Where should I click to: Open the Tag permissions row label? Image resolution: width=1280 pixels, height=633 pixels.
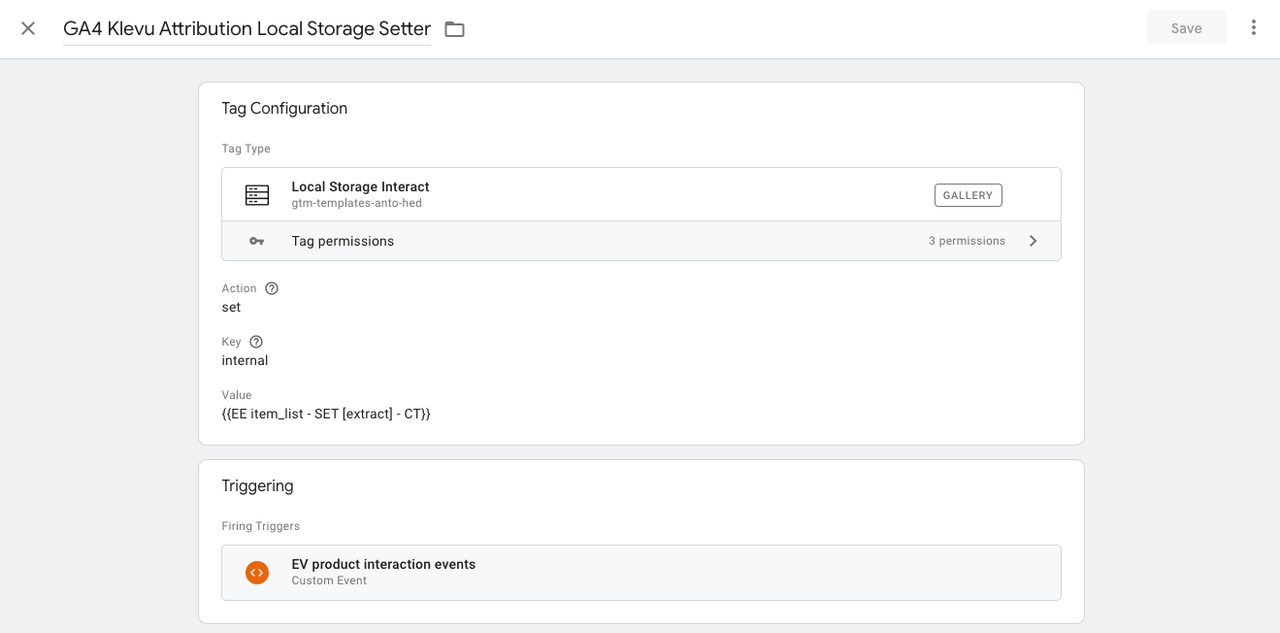coord(343,241)
